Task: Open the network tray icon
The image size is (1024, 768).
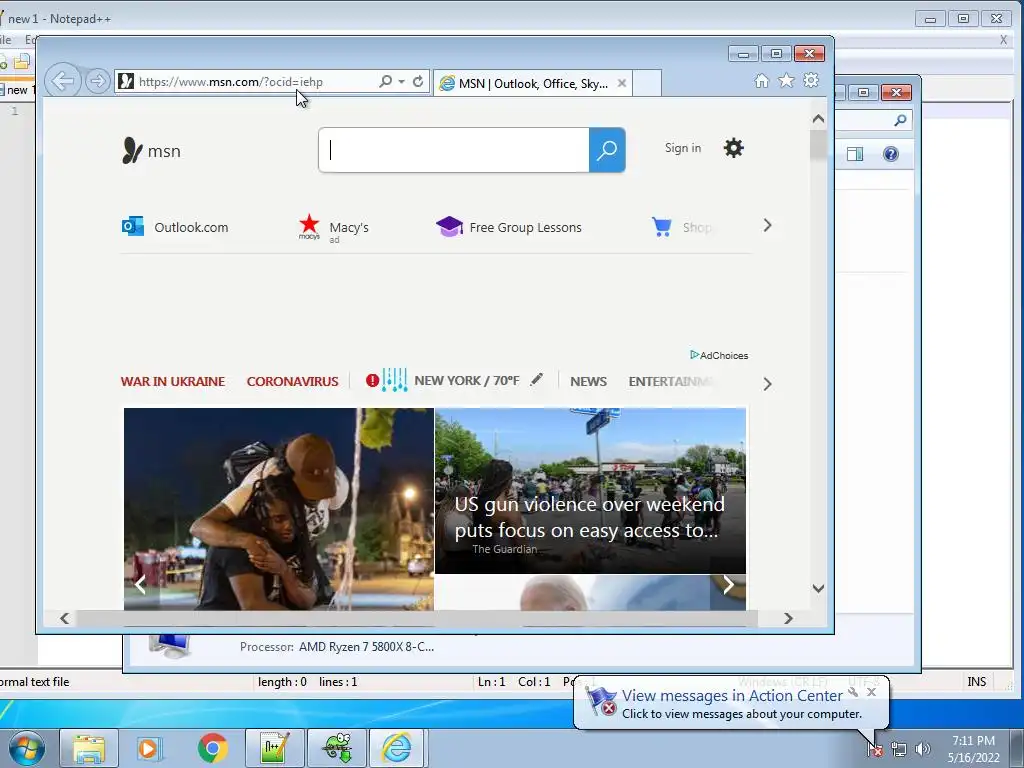Action: tap(899, 749)
